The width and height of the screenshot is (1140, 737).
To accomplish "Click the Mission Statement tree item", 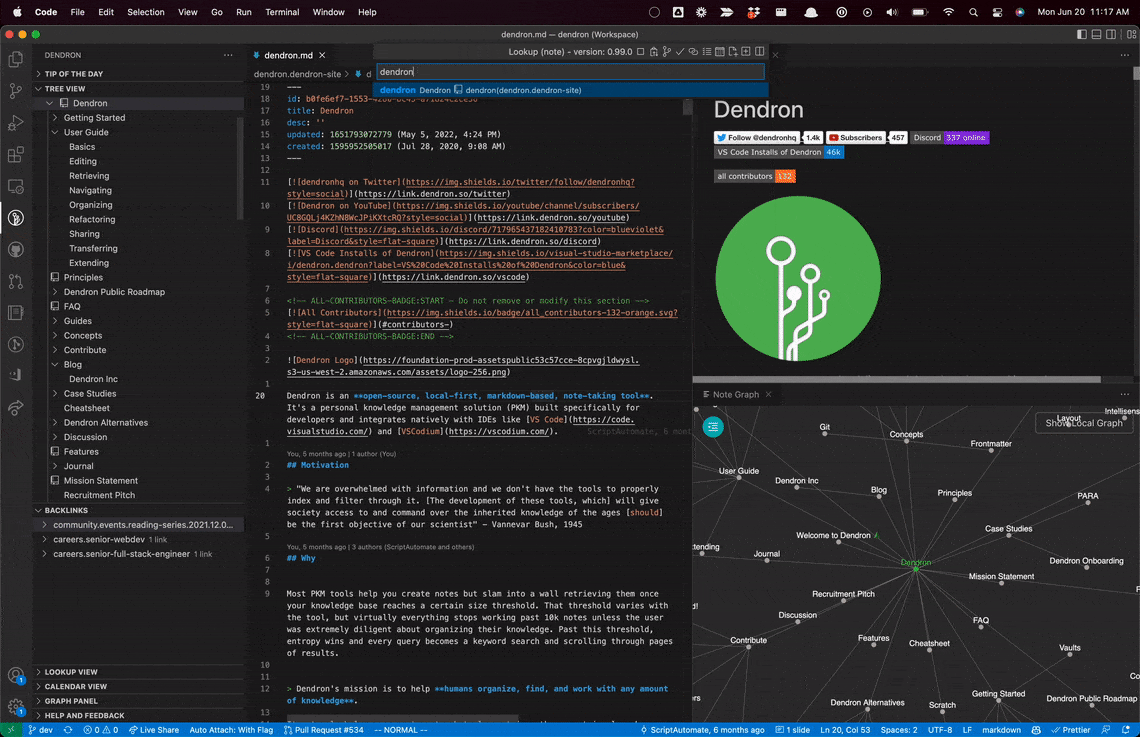I will point(100,480).
